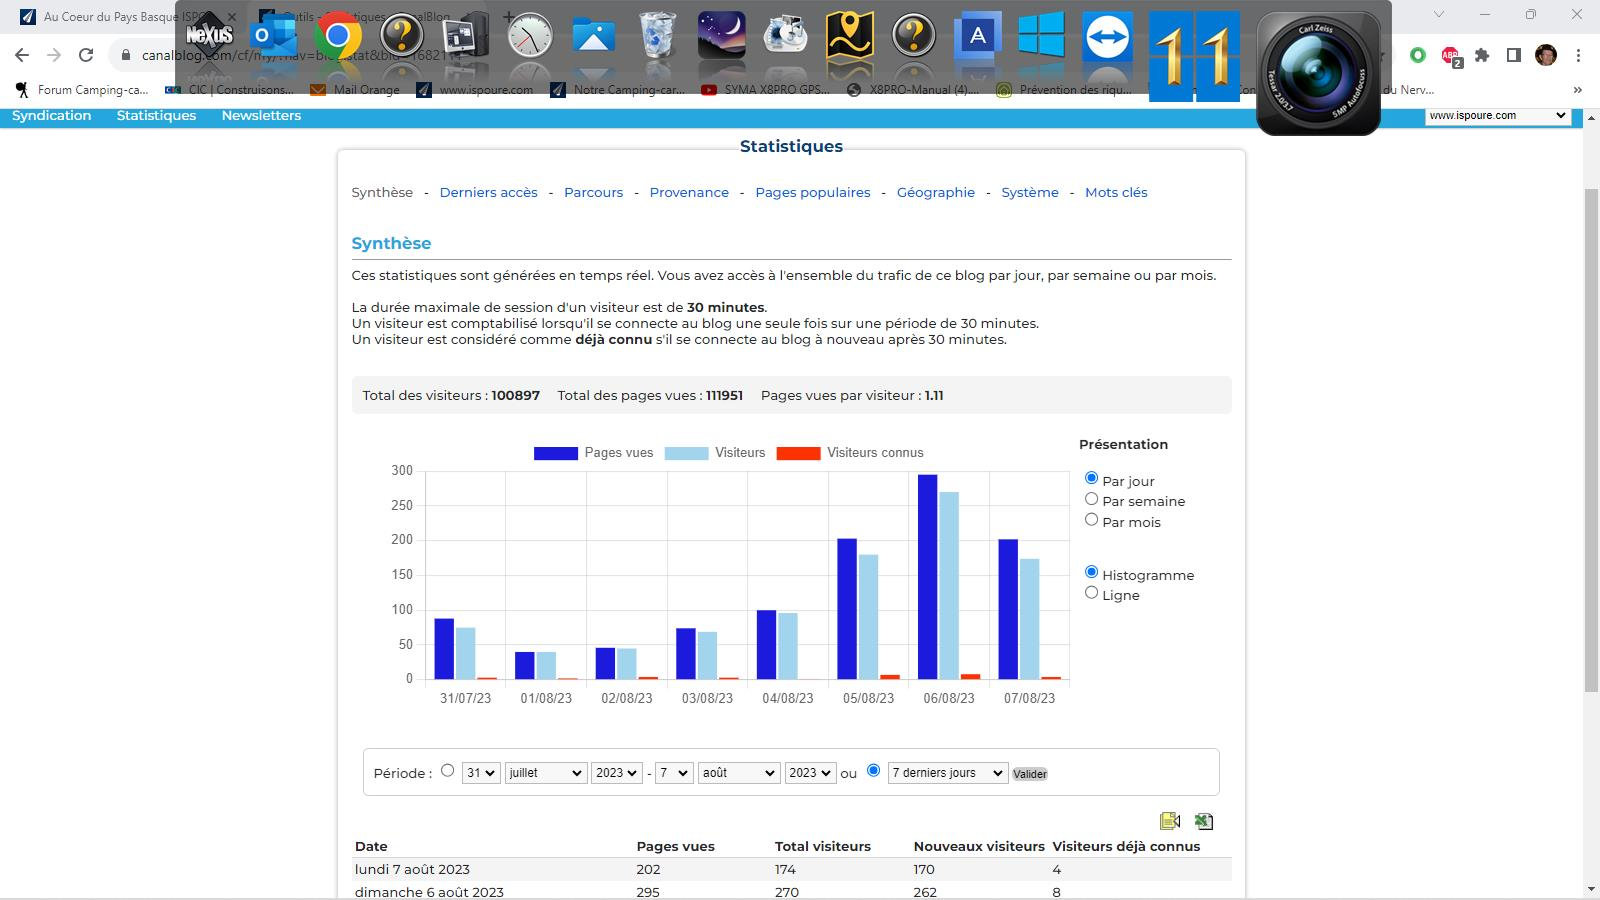The height and width of the screenshot is (900, 1600).
Task: Open Outlook from the dock
Action: [273, 36]
